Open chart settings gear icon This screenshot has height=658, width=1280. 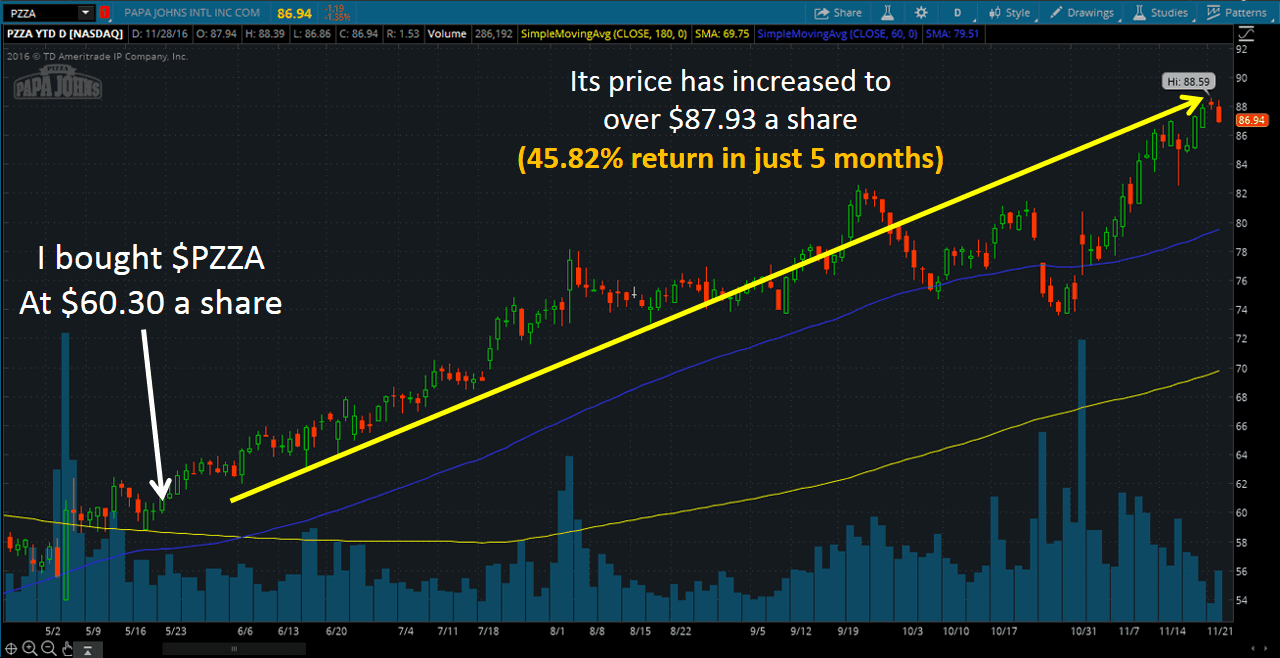click(x=921, y=13)
